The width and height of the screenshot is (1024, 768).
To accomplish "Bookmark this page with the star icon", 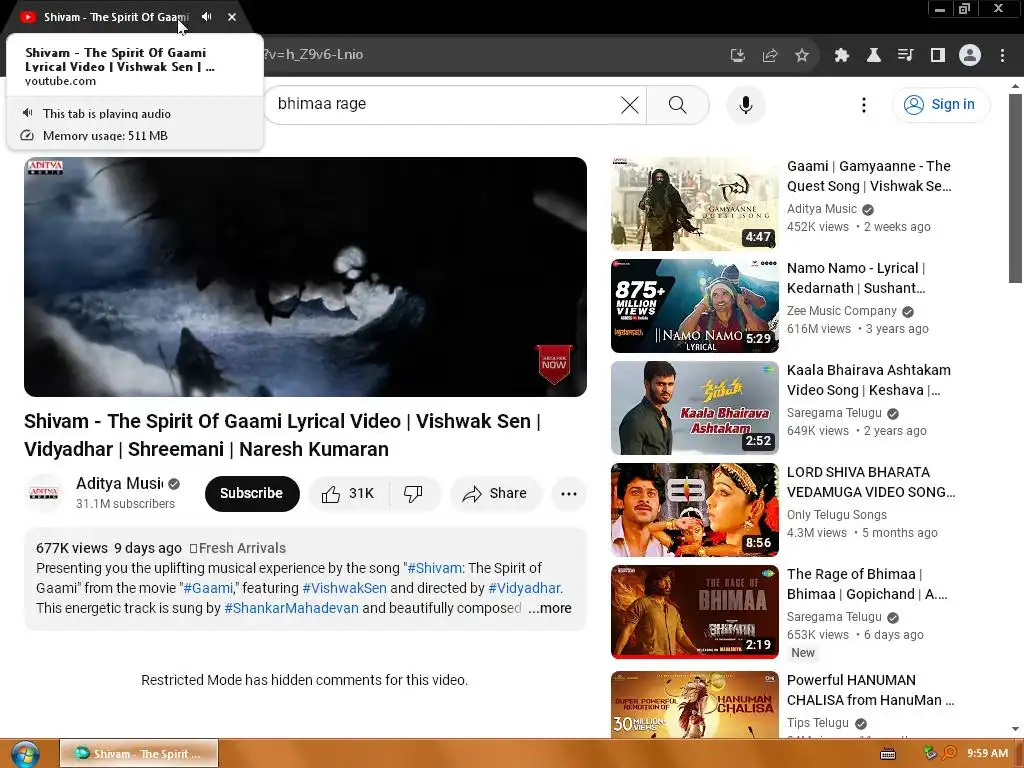I will [x=802, y=55].
